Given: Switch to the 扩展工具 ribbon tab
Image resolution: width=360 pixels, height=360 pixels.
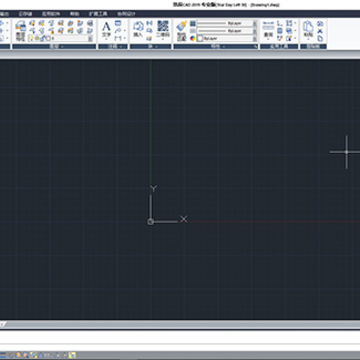Looking at the screenshot, I should click(x=98, y=14).
